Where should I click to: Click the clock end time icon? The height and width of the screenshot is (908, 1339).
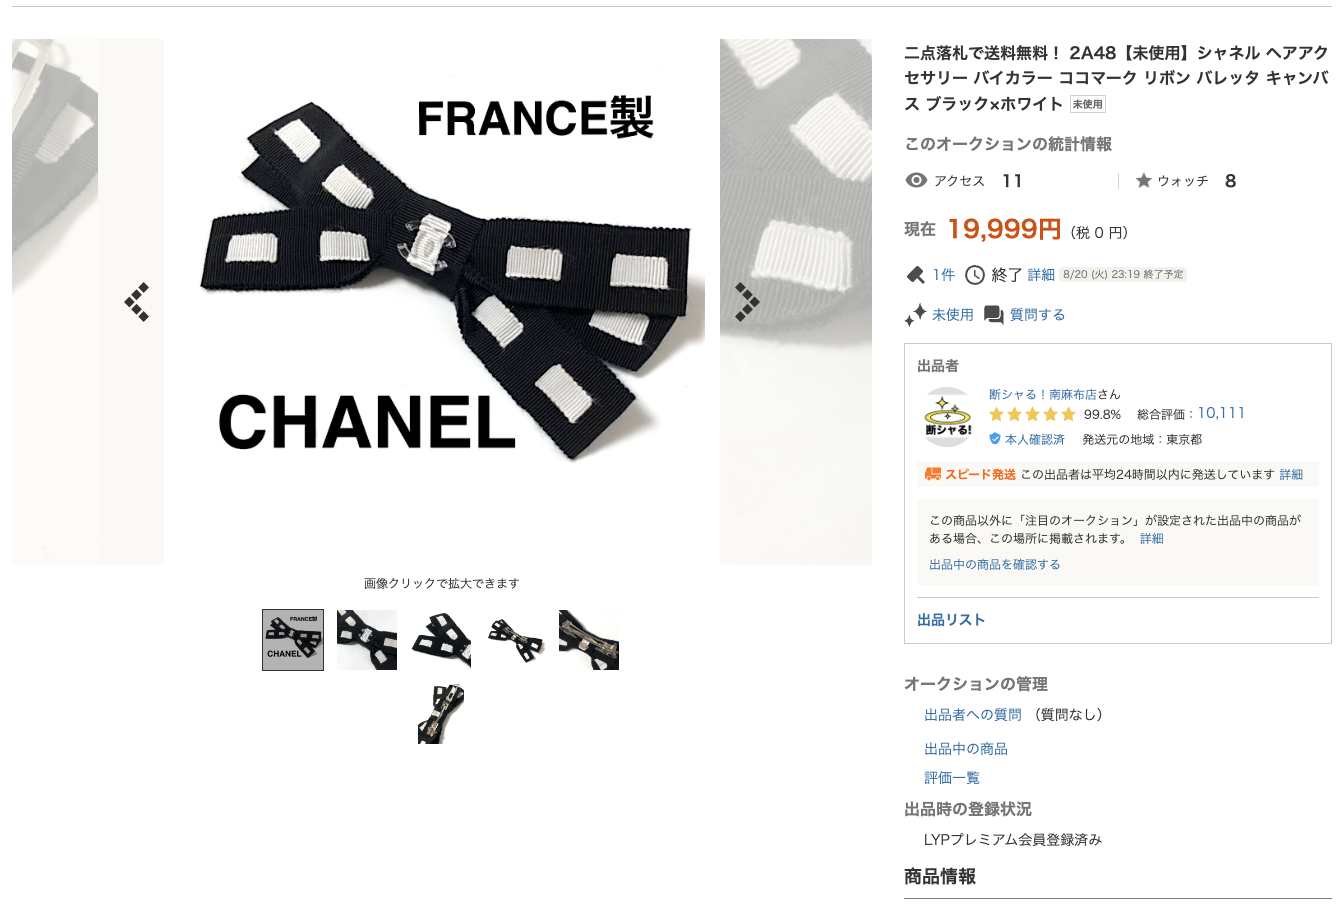[975, 275]
